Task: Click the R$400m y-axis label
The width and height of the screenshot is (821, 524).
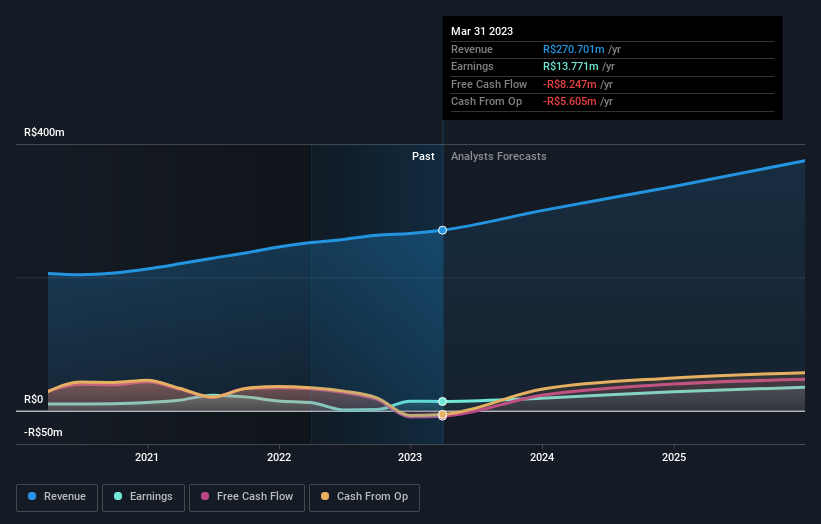Action: [x=45, y=132]
